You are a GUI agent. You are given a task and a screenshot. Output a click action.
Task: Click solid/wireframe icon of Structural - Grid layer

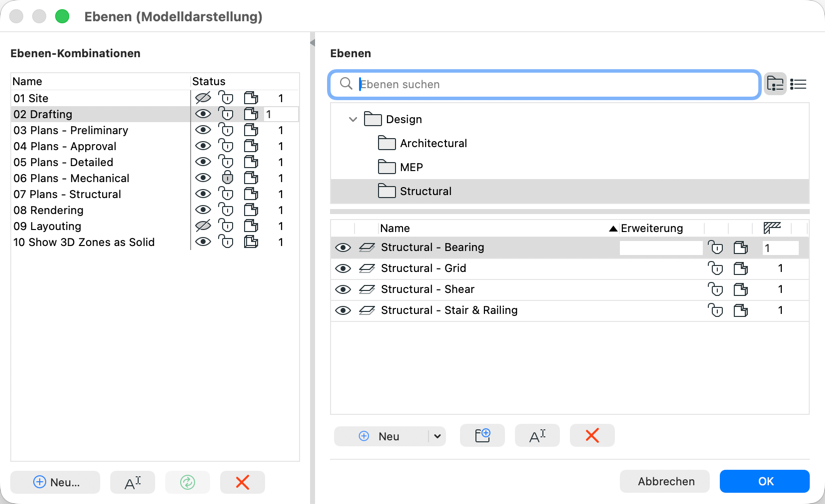(741, 268)
